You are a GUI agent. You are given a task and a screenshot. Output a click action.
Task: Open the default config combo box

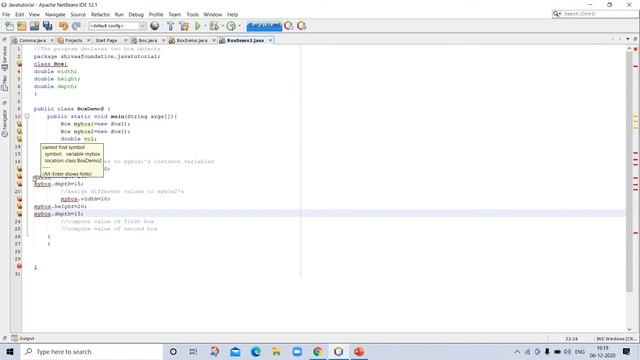coord(117,26)
